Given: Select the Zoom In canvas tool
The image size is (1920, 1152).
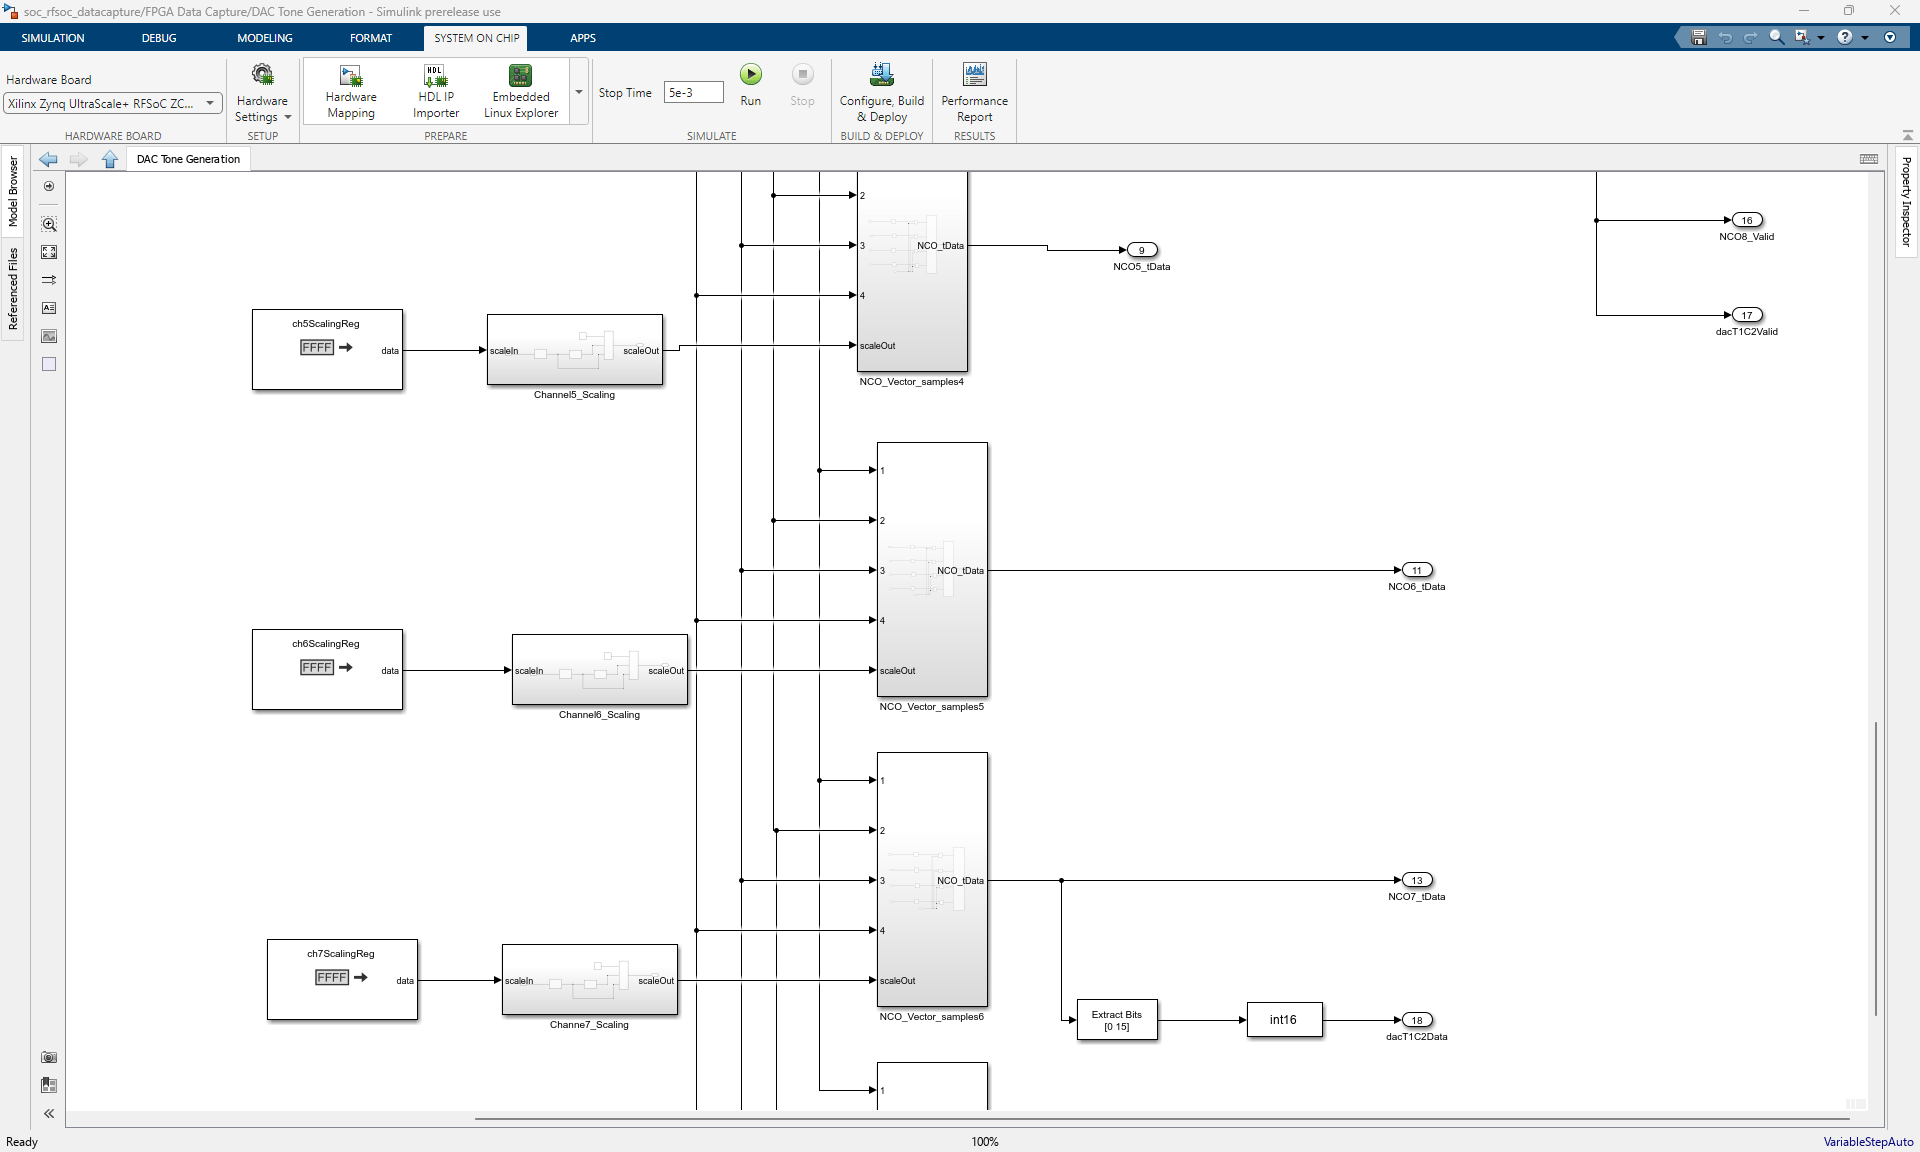Looking at the screenshot, I should click(x=49, y=224).
